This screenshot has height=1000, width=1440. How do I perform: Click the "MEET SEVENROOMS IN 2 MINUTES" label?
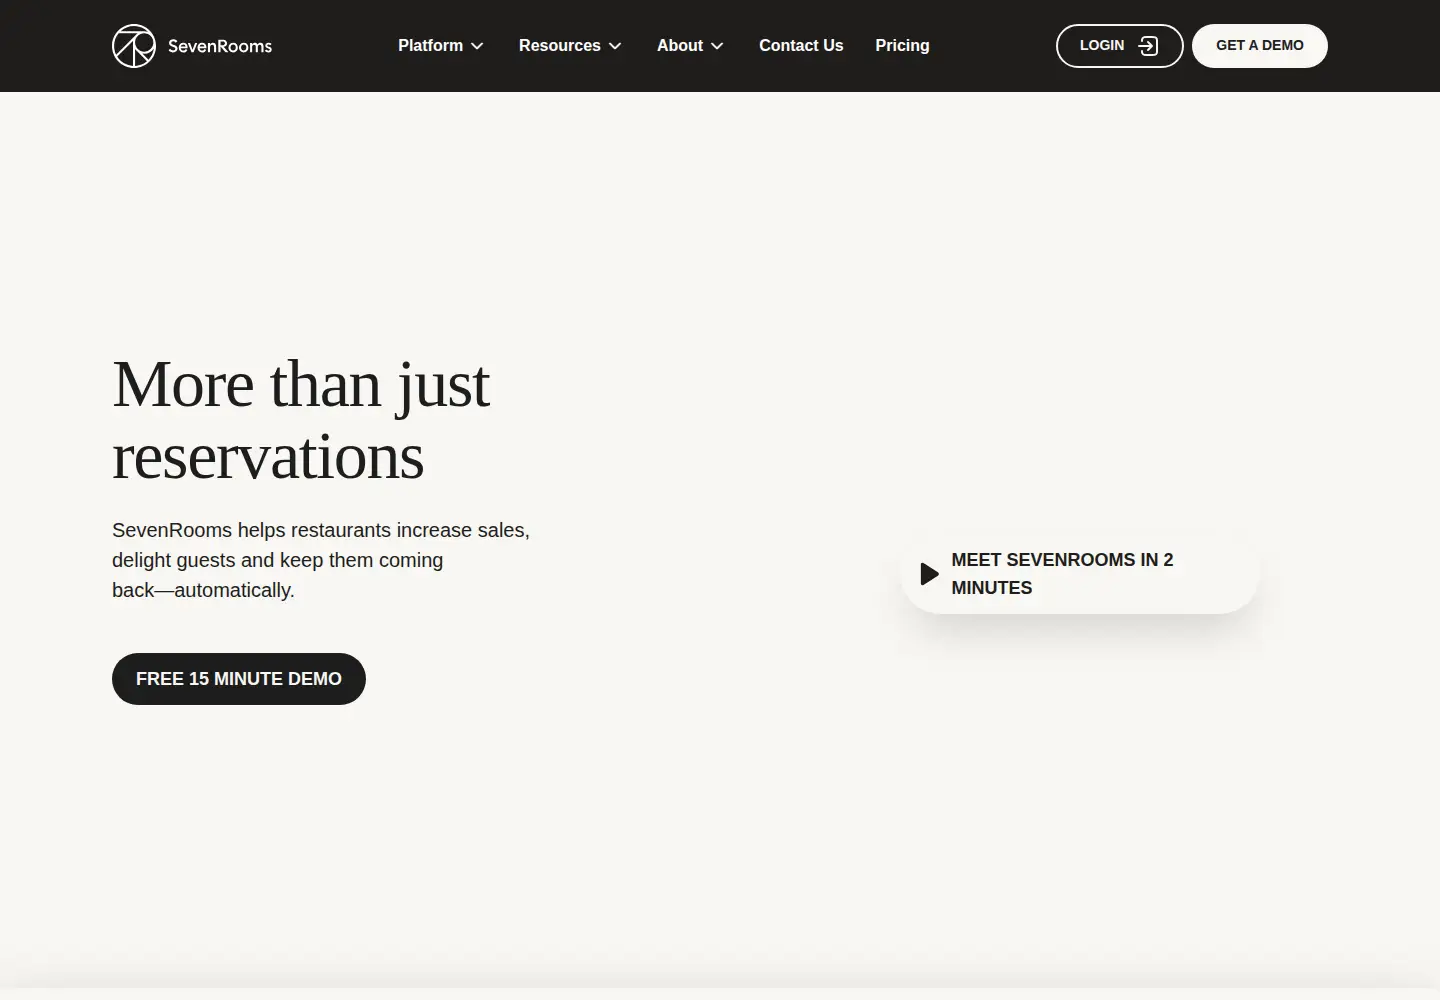pyautogui.click(x=1062, y=574)
